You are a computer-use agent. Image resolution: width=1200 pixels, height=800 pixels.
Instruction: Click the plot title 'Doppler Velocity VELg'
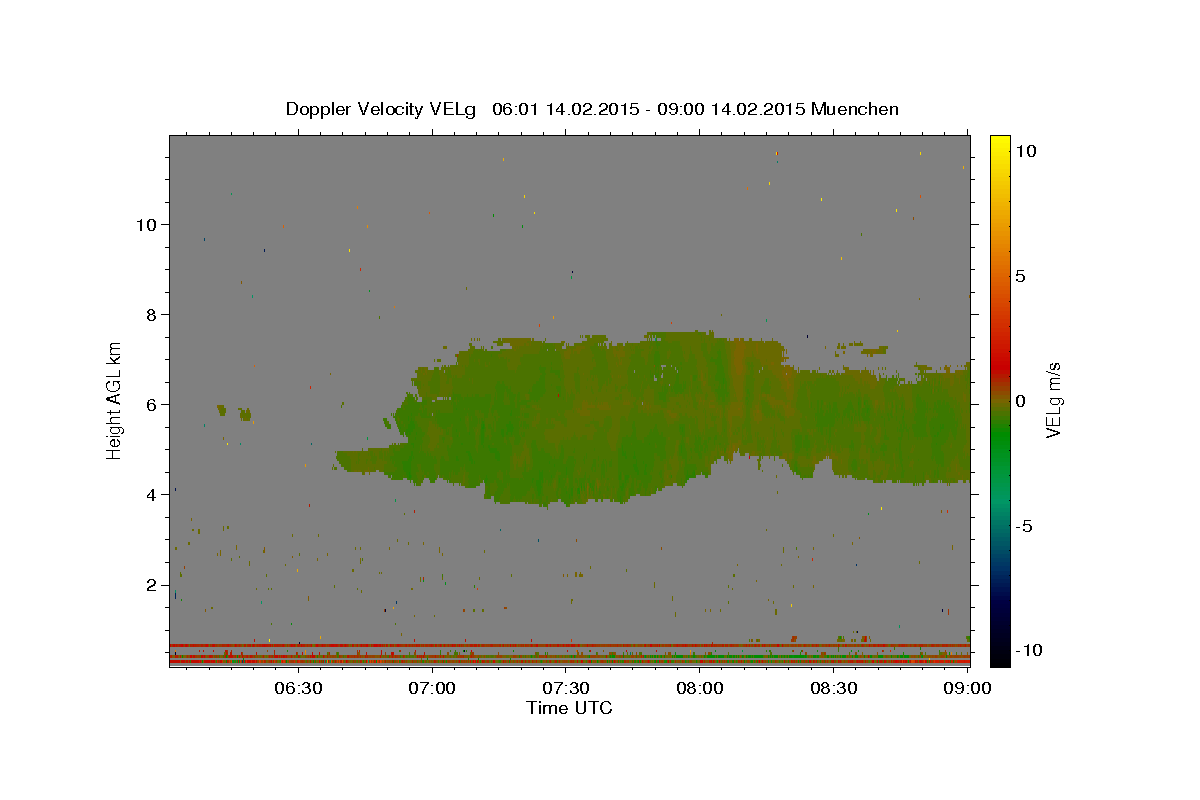point(381,109)
